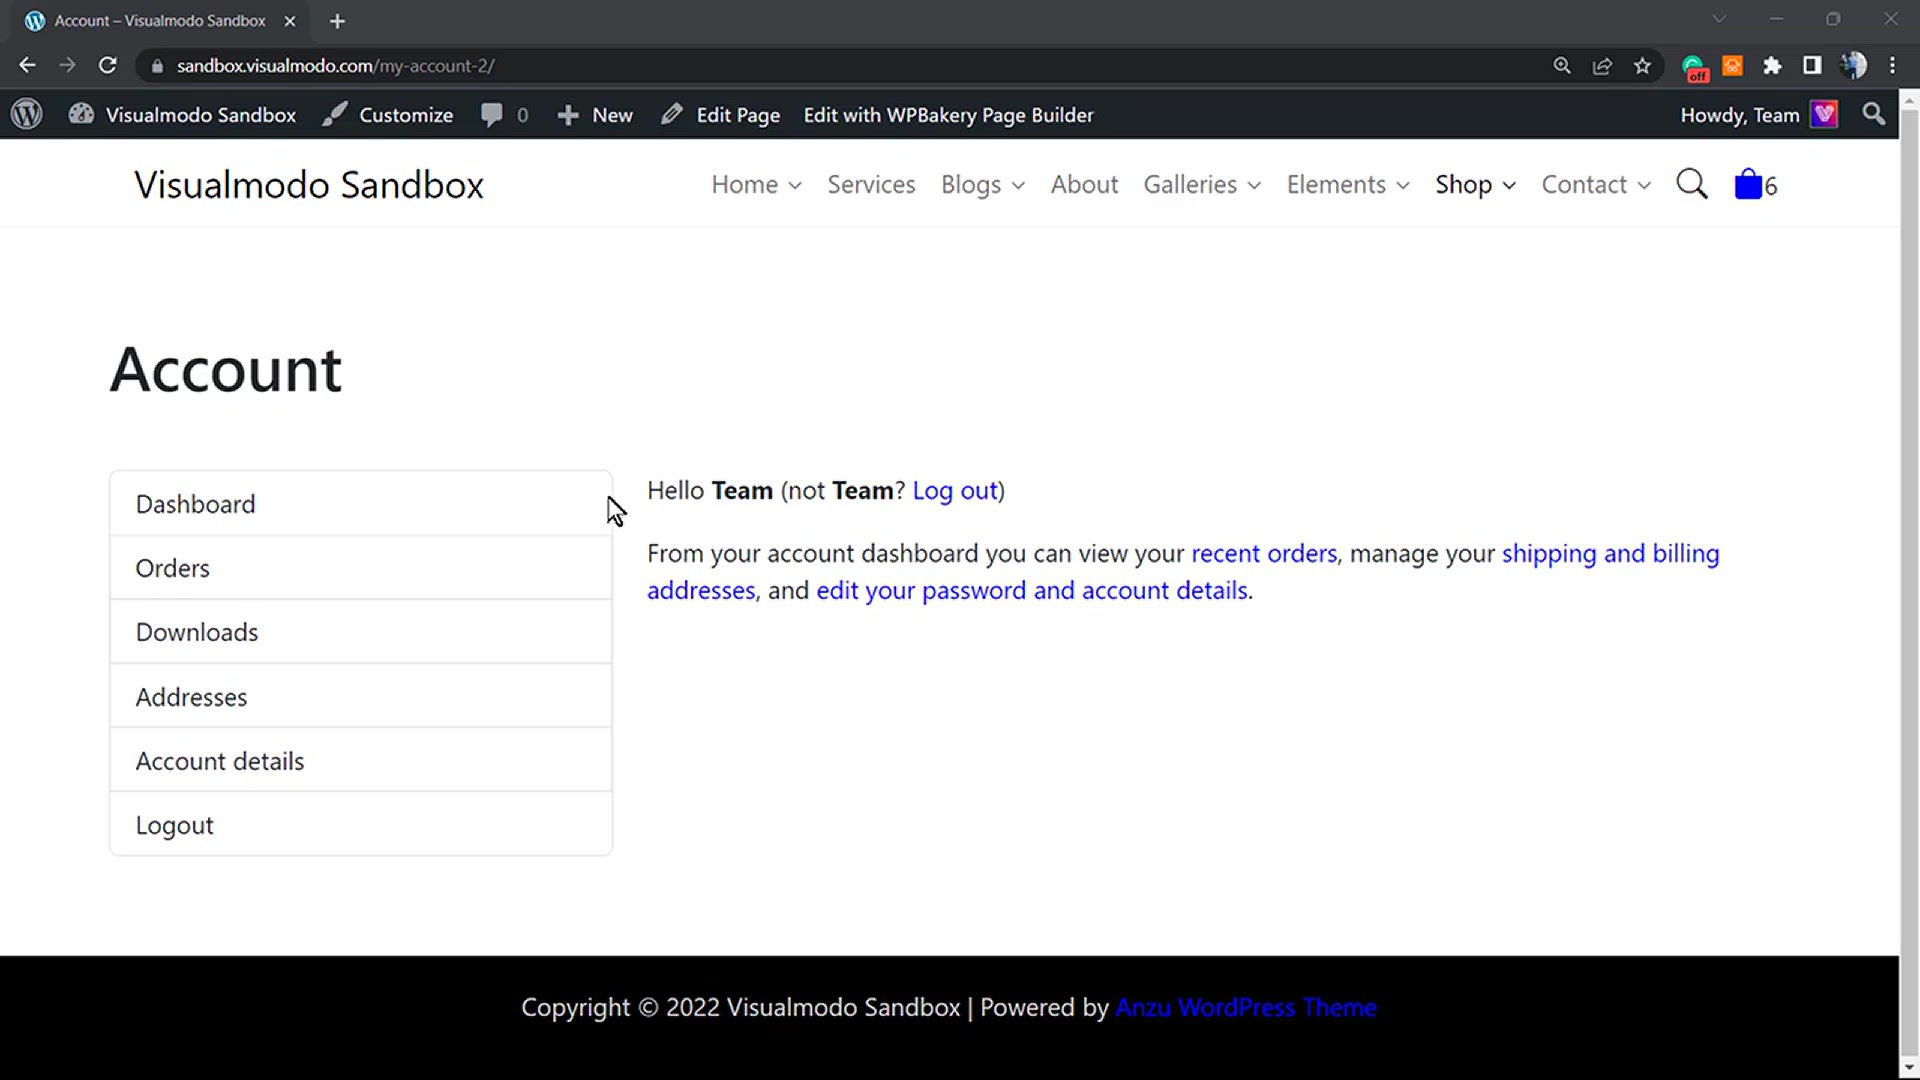This screenshot has width=1920, height=1080.
Task: Click the Visualmodo Sandbox site title
Action: [x=309, y=185]
